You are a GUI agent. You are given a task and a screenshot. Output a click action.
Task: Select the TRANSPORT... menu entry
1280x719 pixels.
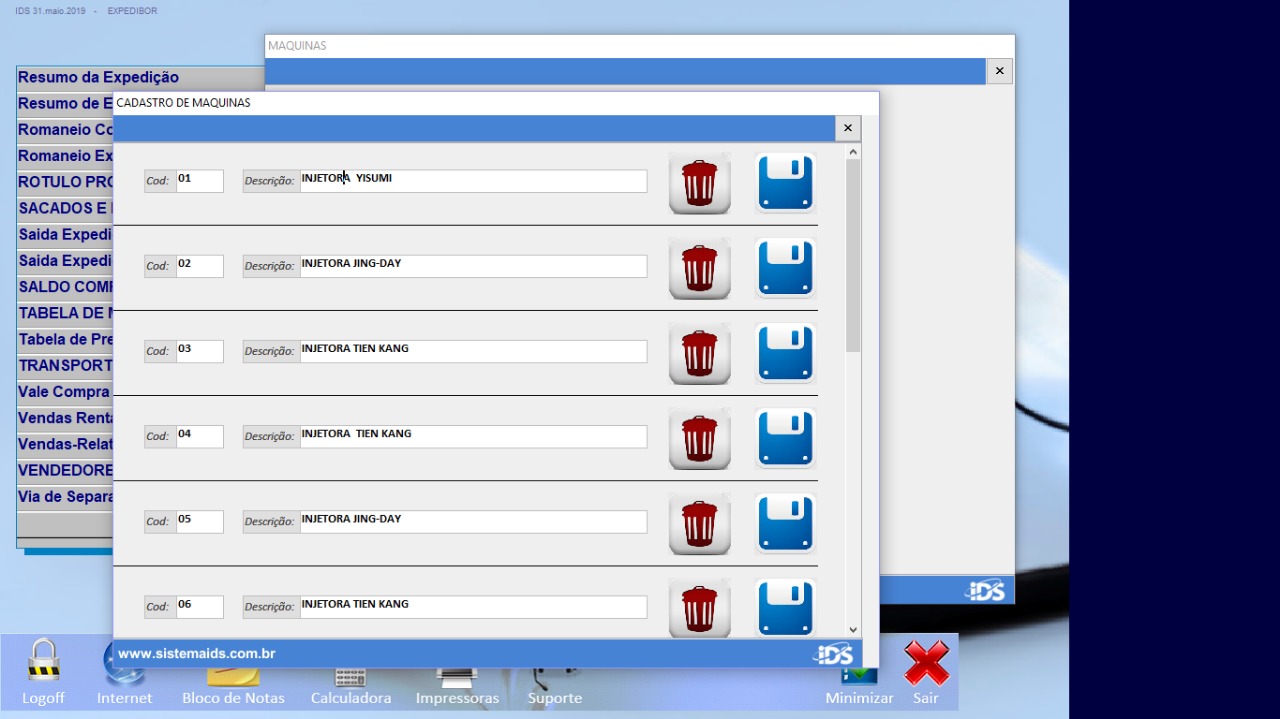point(65,365)
